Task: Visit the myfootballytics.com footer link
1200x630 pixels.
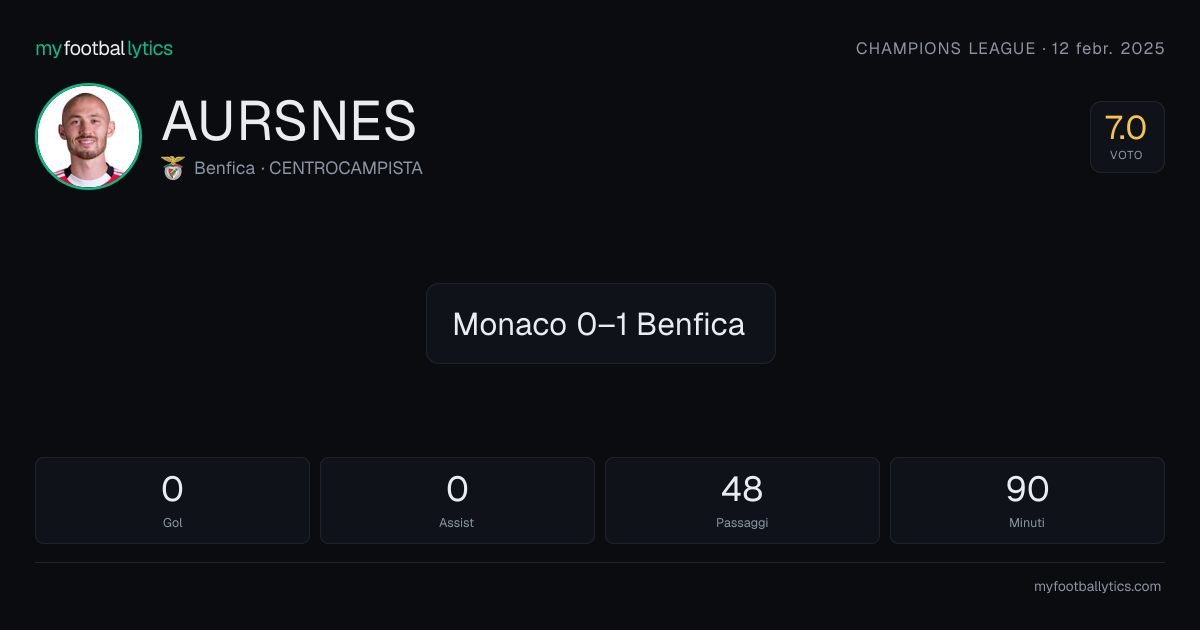Action: tap(1097, 587)
